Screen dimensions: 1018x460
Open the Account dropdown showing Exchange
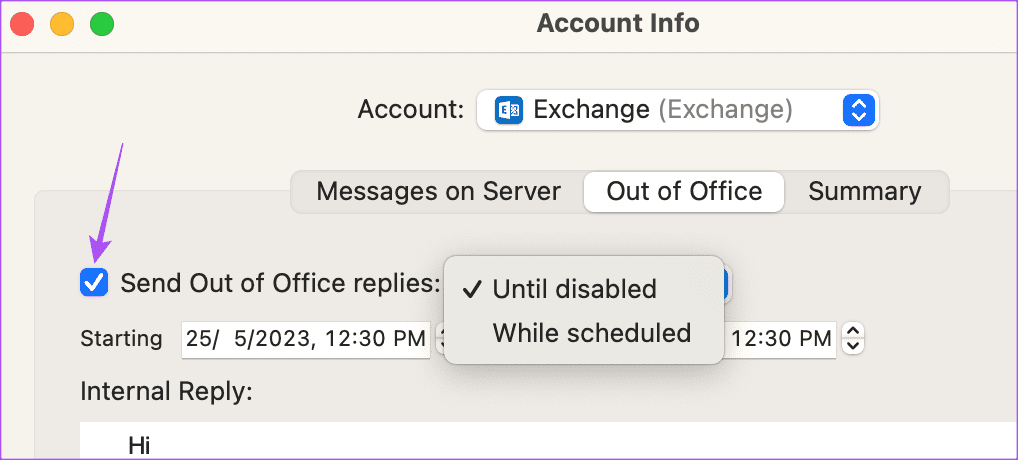(x=678, y=110)
